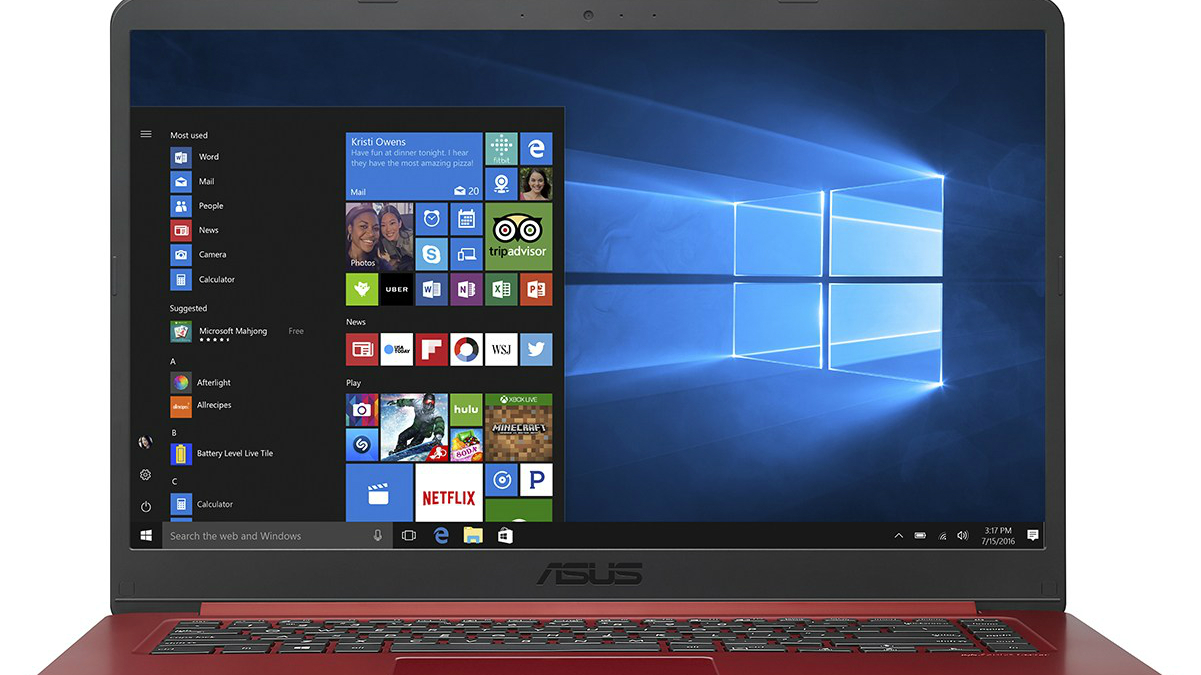Launch the Minecraft Xbox Live tile
Image resolution: width=1201 pixels, height=675 pixels.
519,428
